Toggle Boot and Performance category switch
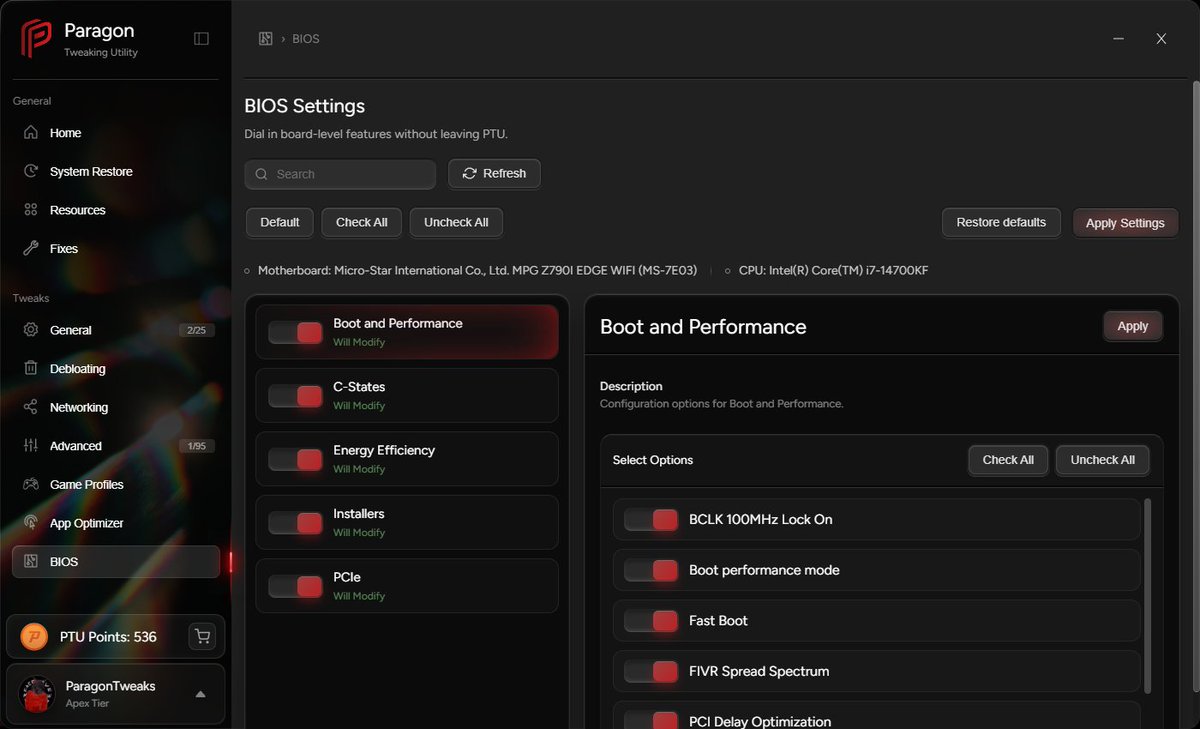Viewport: 1200px width, 729px height. click(x=295, y=333)
